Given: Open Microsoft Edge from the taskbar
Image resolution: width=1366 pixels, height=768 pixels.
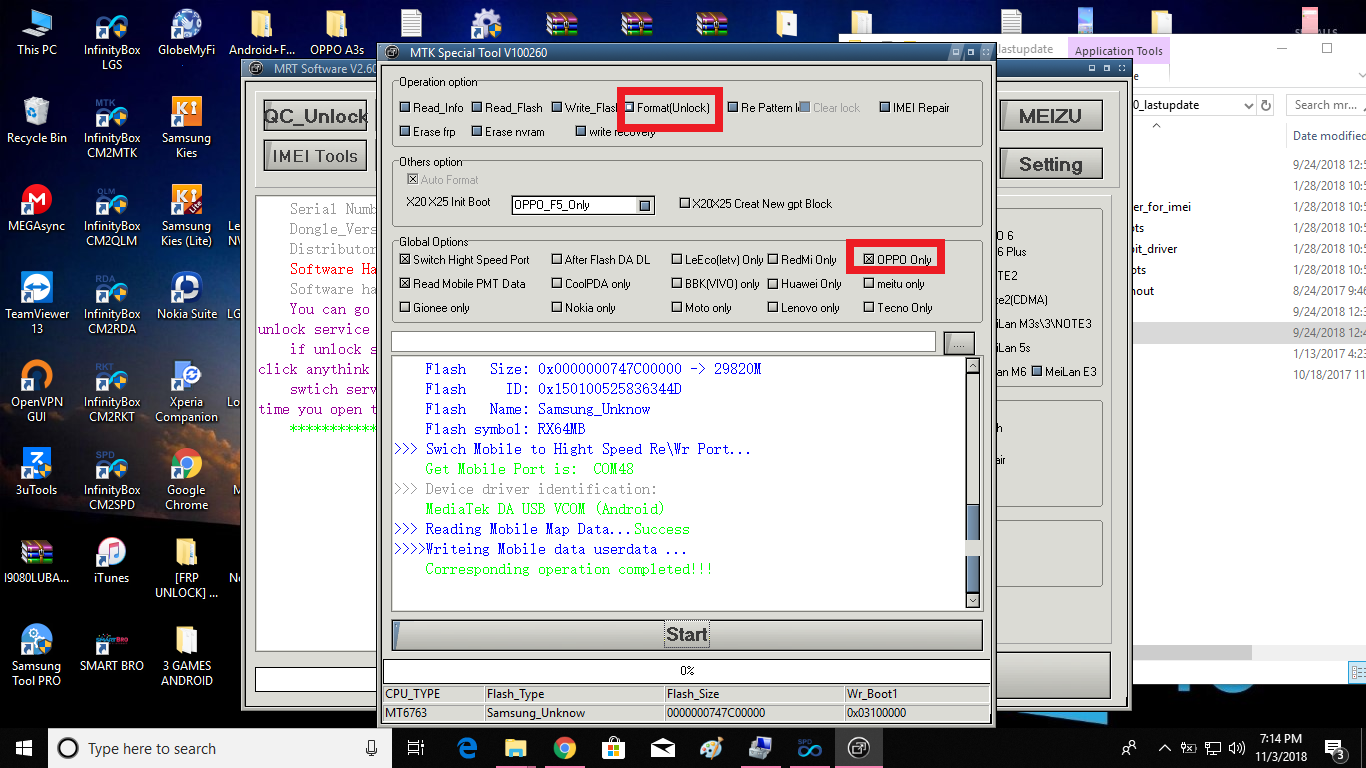Looking at the screenshot, I should (x=467, y=747).
